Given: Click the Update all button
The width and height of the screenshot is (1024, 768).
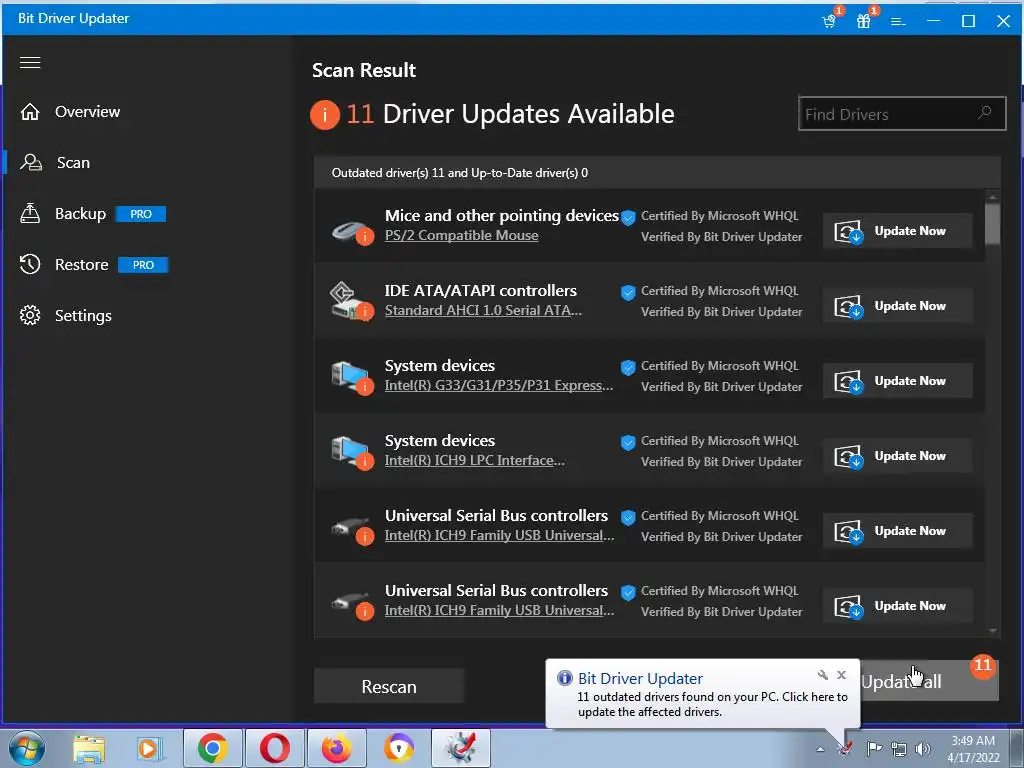Looking at the screenshot, I should tap(929, 682).
